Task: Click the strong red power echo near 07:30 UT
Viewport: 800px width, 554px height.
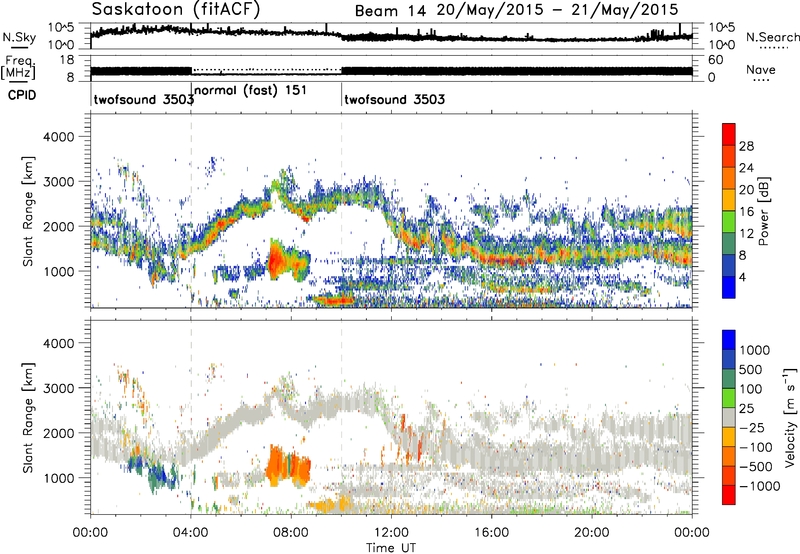Action: (277, 261)
